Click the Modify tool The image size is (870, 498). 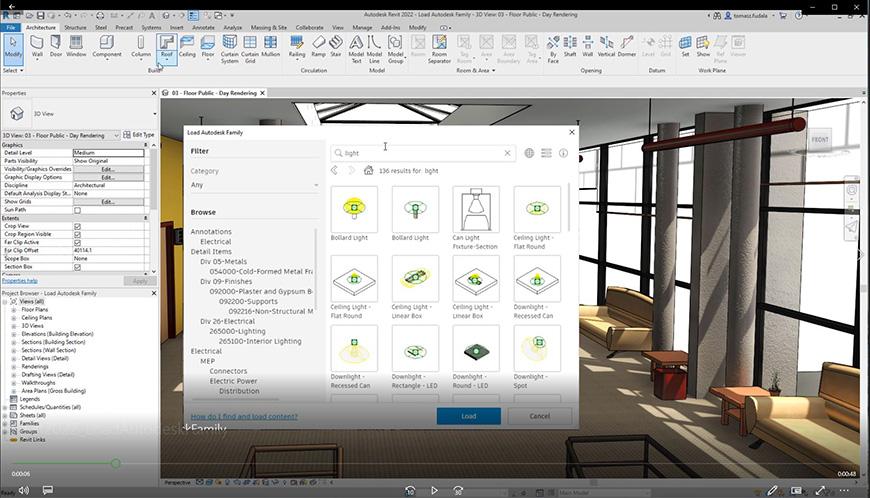[13, 47]
